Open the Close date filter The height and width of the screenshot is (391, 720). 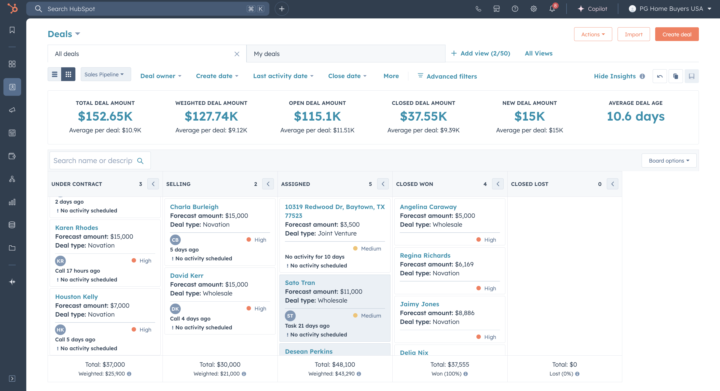point(347,76)
